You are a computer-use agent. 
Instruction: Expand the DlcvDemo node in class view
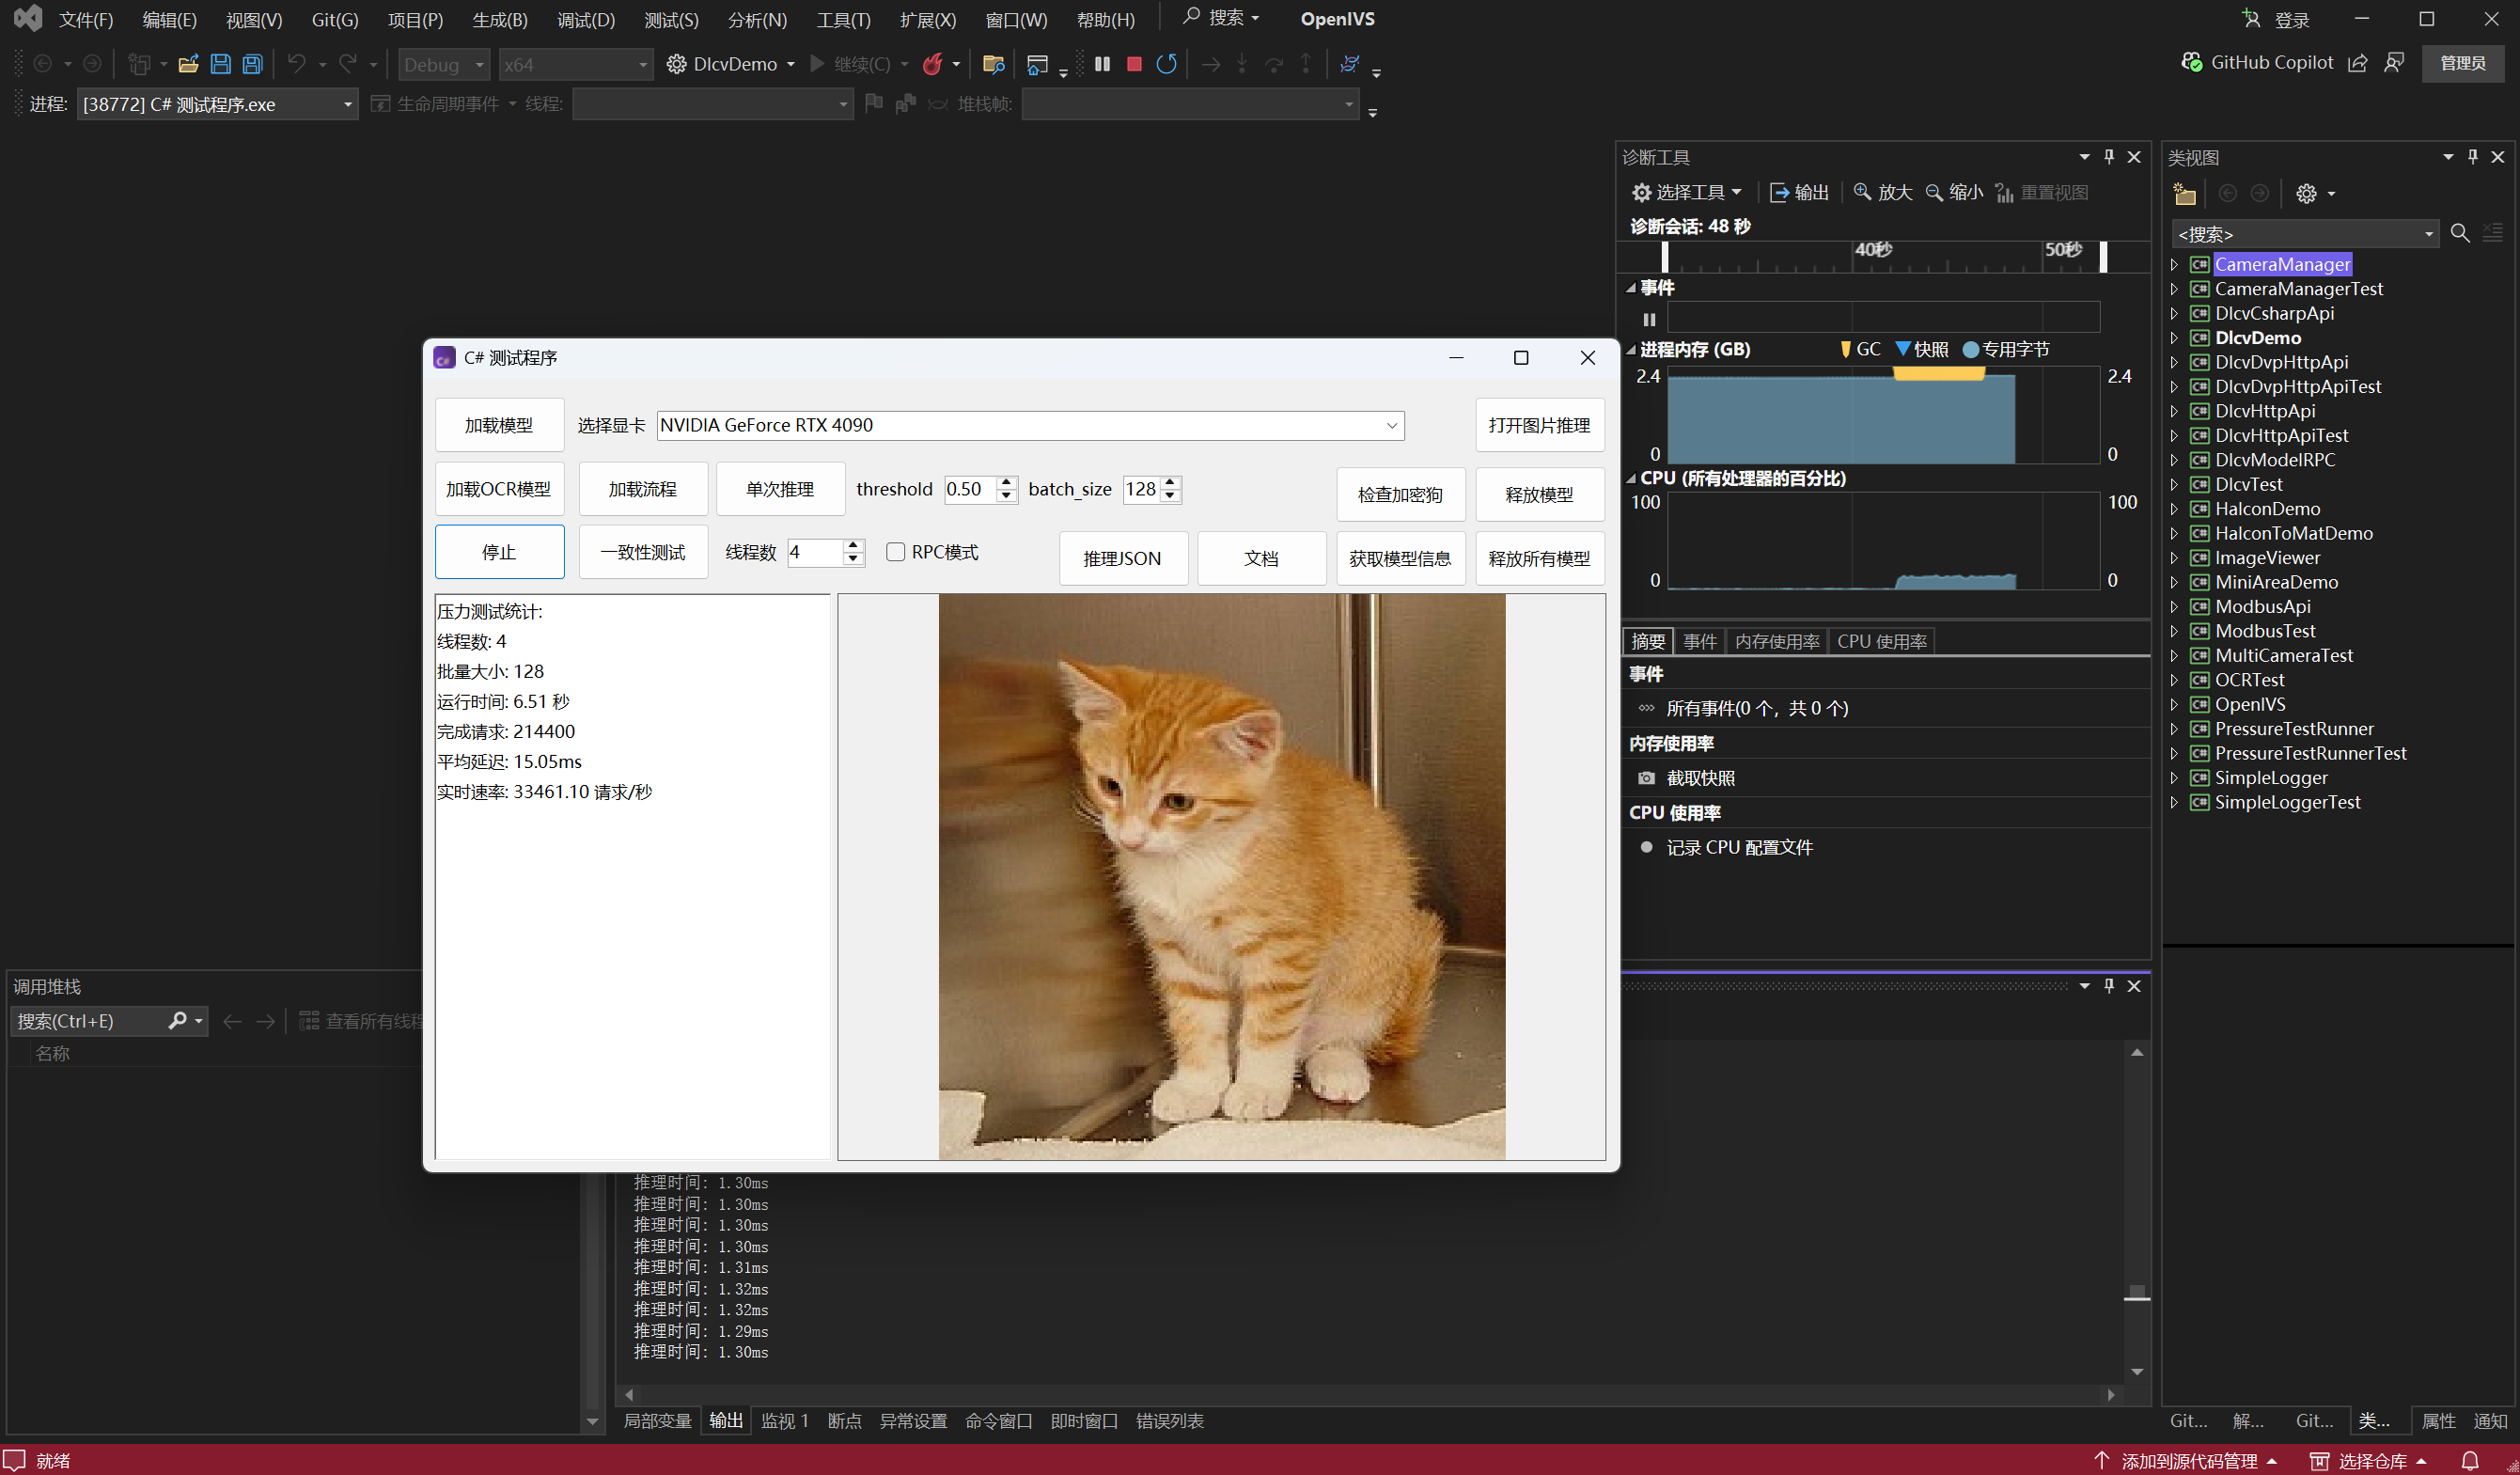(x=2174, y=338)
